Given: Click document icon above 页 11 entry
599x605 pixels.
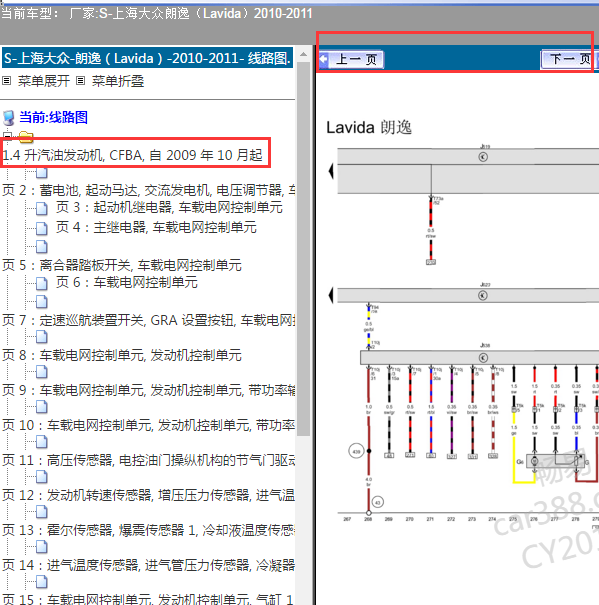Looking at the screenshot, I should tap(42, 442).
